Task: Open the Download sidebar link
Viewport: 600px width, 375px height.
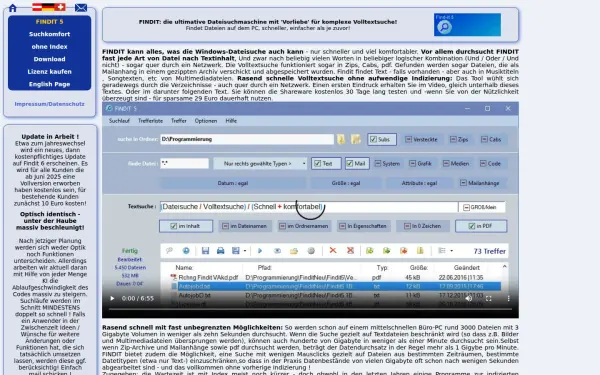Action: (49, 59)
